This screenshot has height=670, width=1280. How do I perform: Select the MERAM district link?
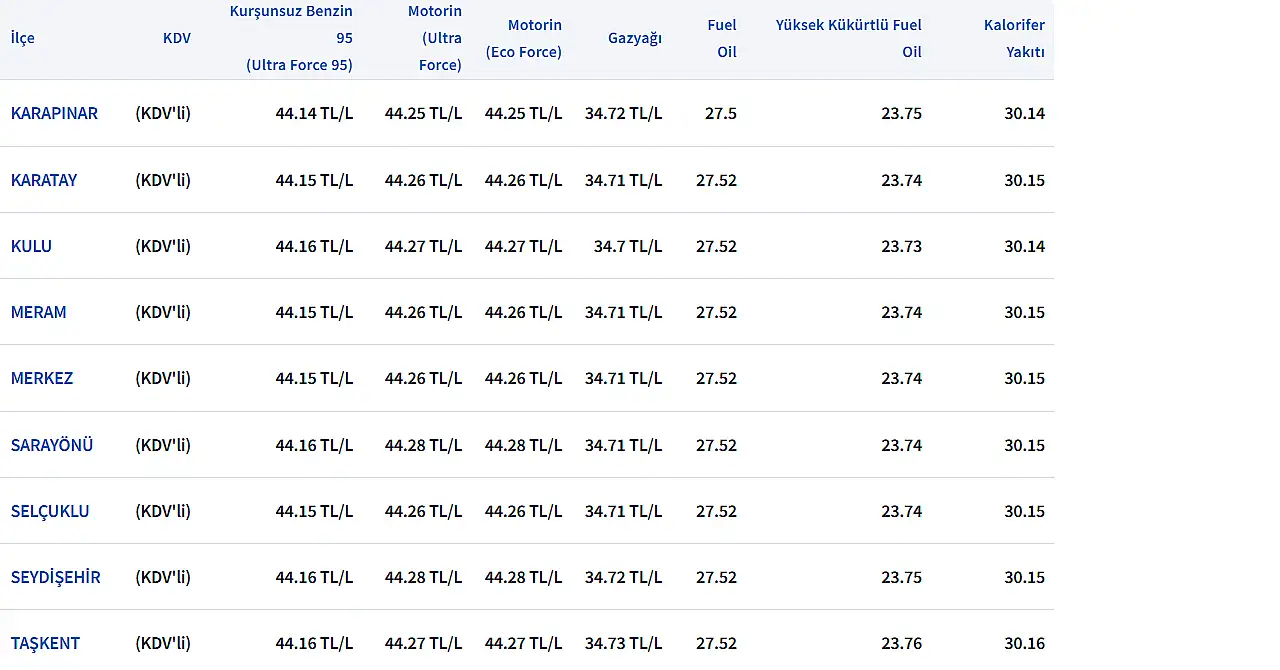[38, 312]
